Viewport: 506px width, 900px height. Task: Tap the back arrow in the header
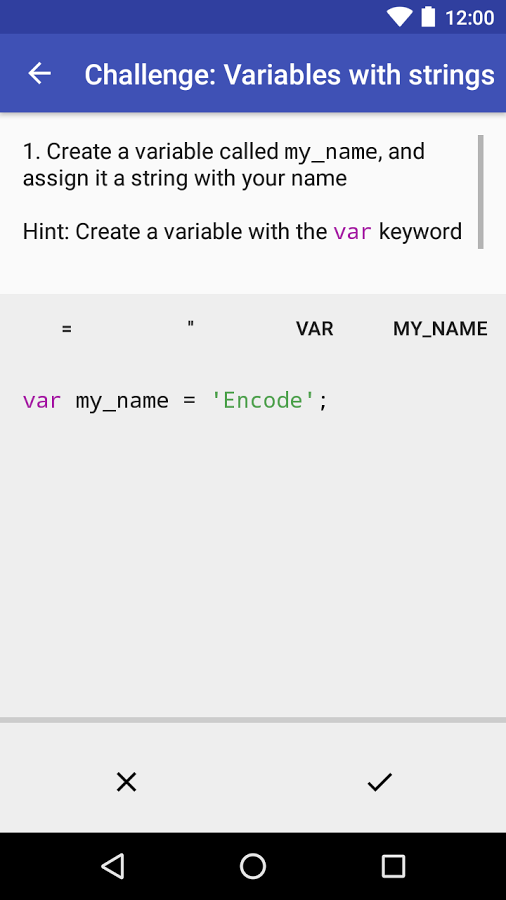tap(40, 73)
